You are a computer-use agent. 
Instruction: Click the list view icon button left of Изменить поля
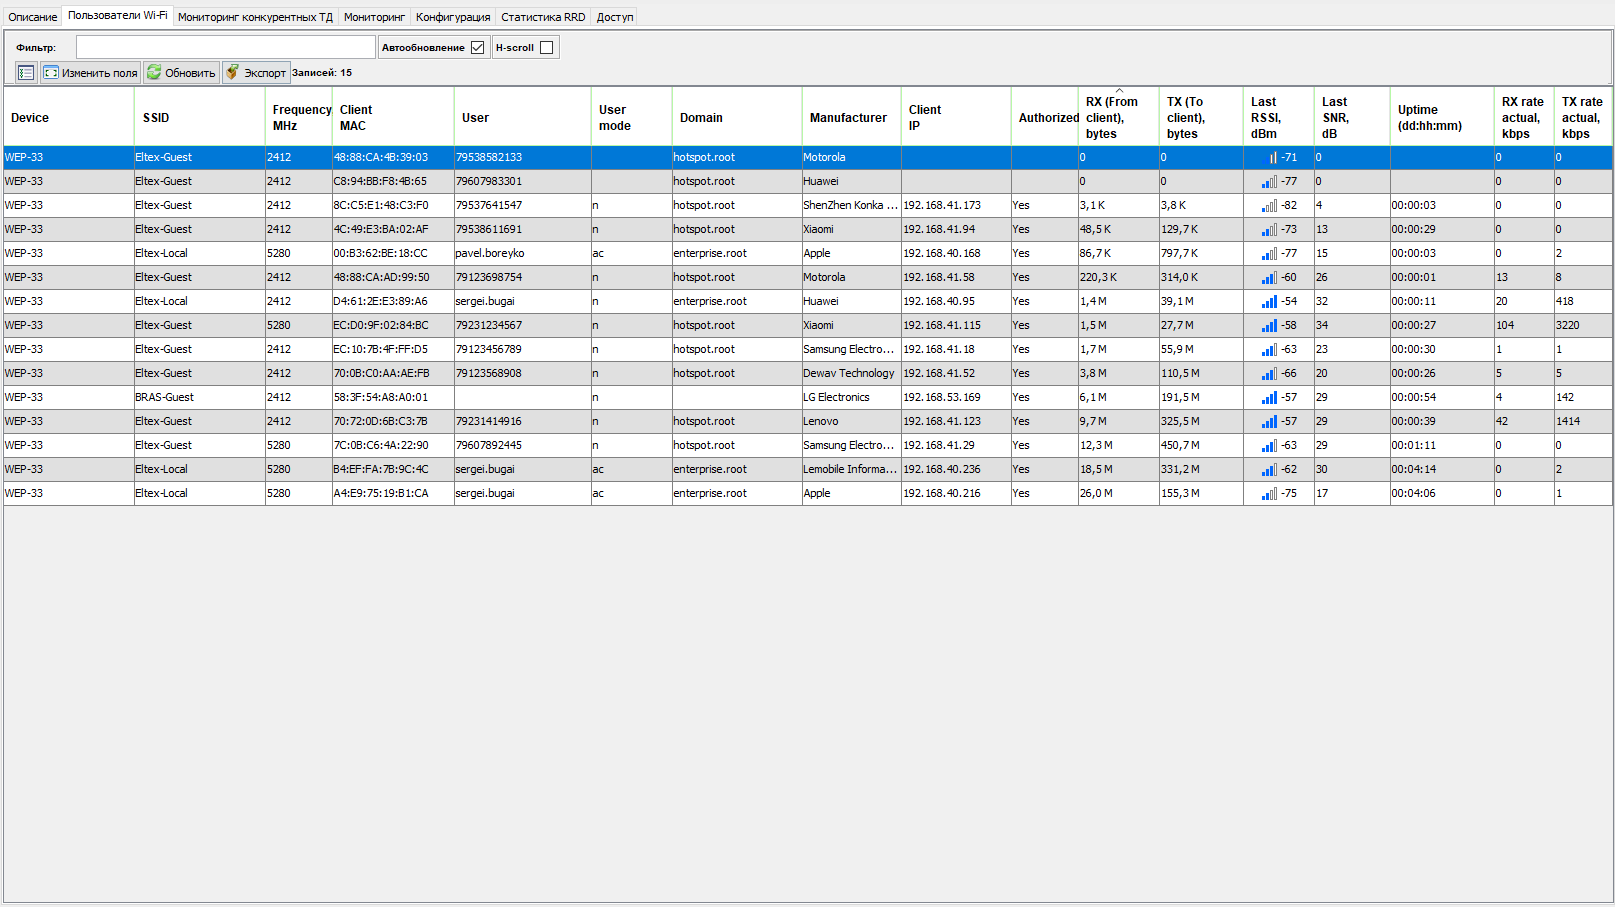pos(26,73)
